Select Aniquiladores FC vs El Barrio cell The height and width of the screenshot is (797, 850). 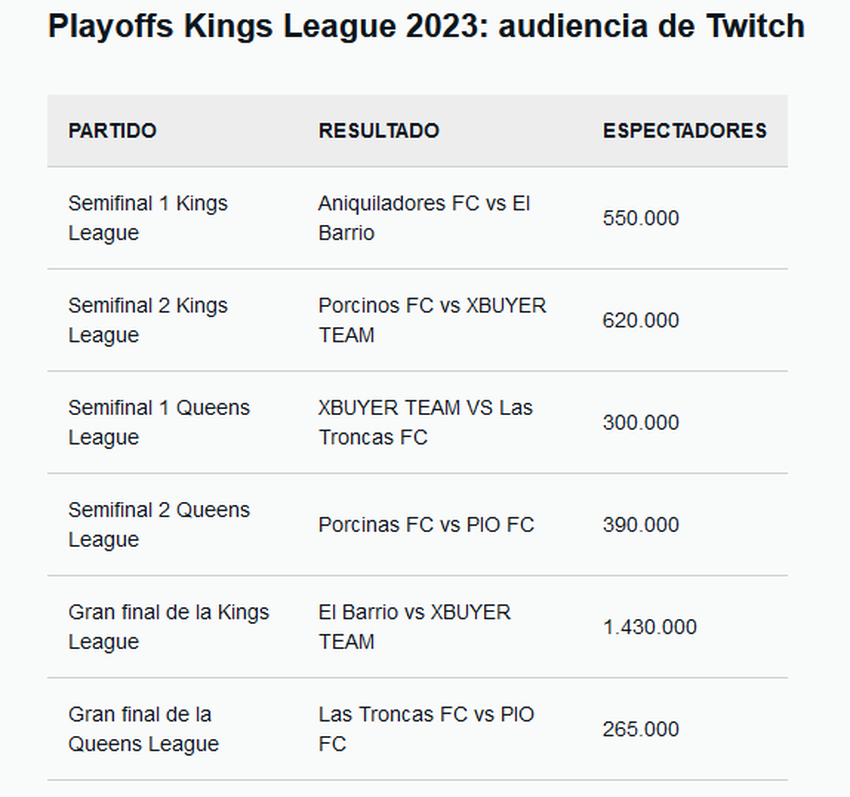pos(424,218)
